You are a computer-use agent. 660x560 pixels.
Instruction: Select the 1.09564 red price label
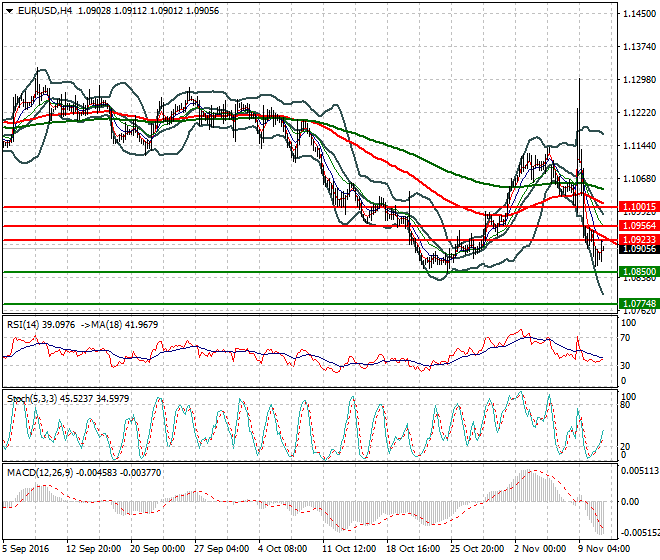point(639,226)
